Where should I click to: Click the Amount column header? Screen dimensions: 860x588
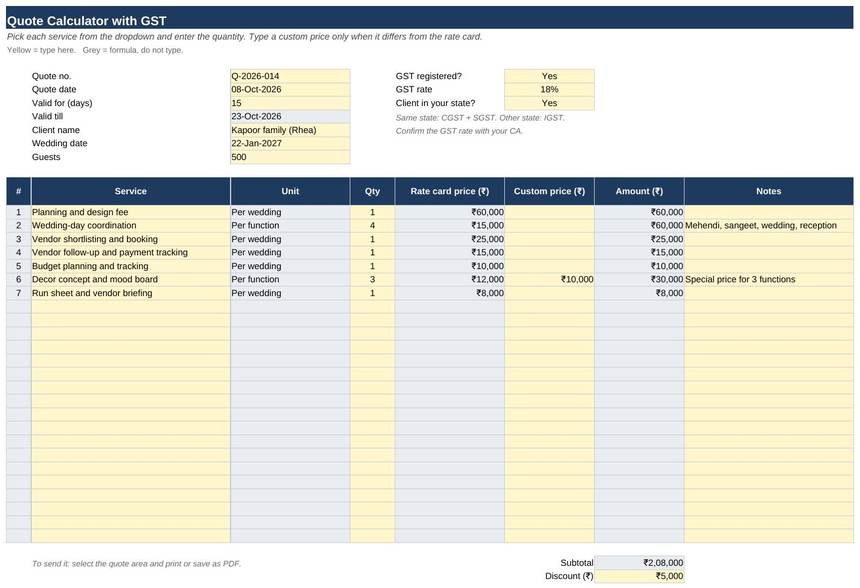coord(640,191)
